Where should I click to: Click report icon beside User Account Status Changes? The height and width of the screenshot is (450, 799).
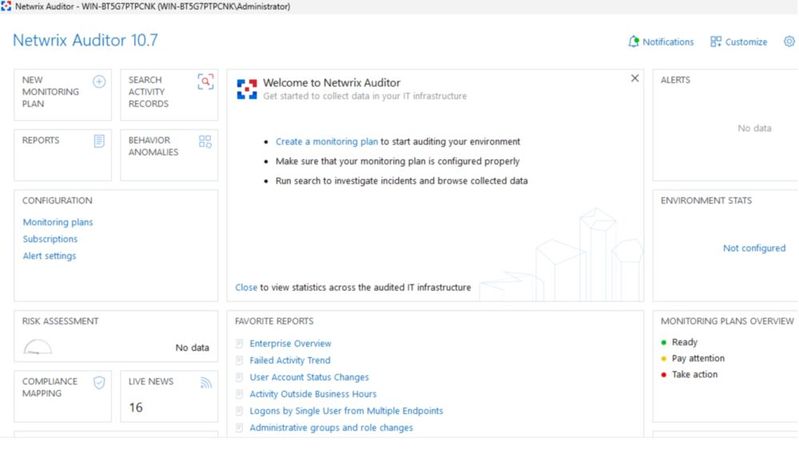pyautogui.click(x=239, y=377)
